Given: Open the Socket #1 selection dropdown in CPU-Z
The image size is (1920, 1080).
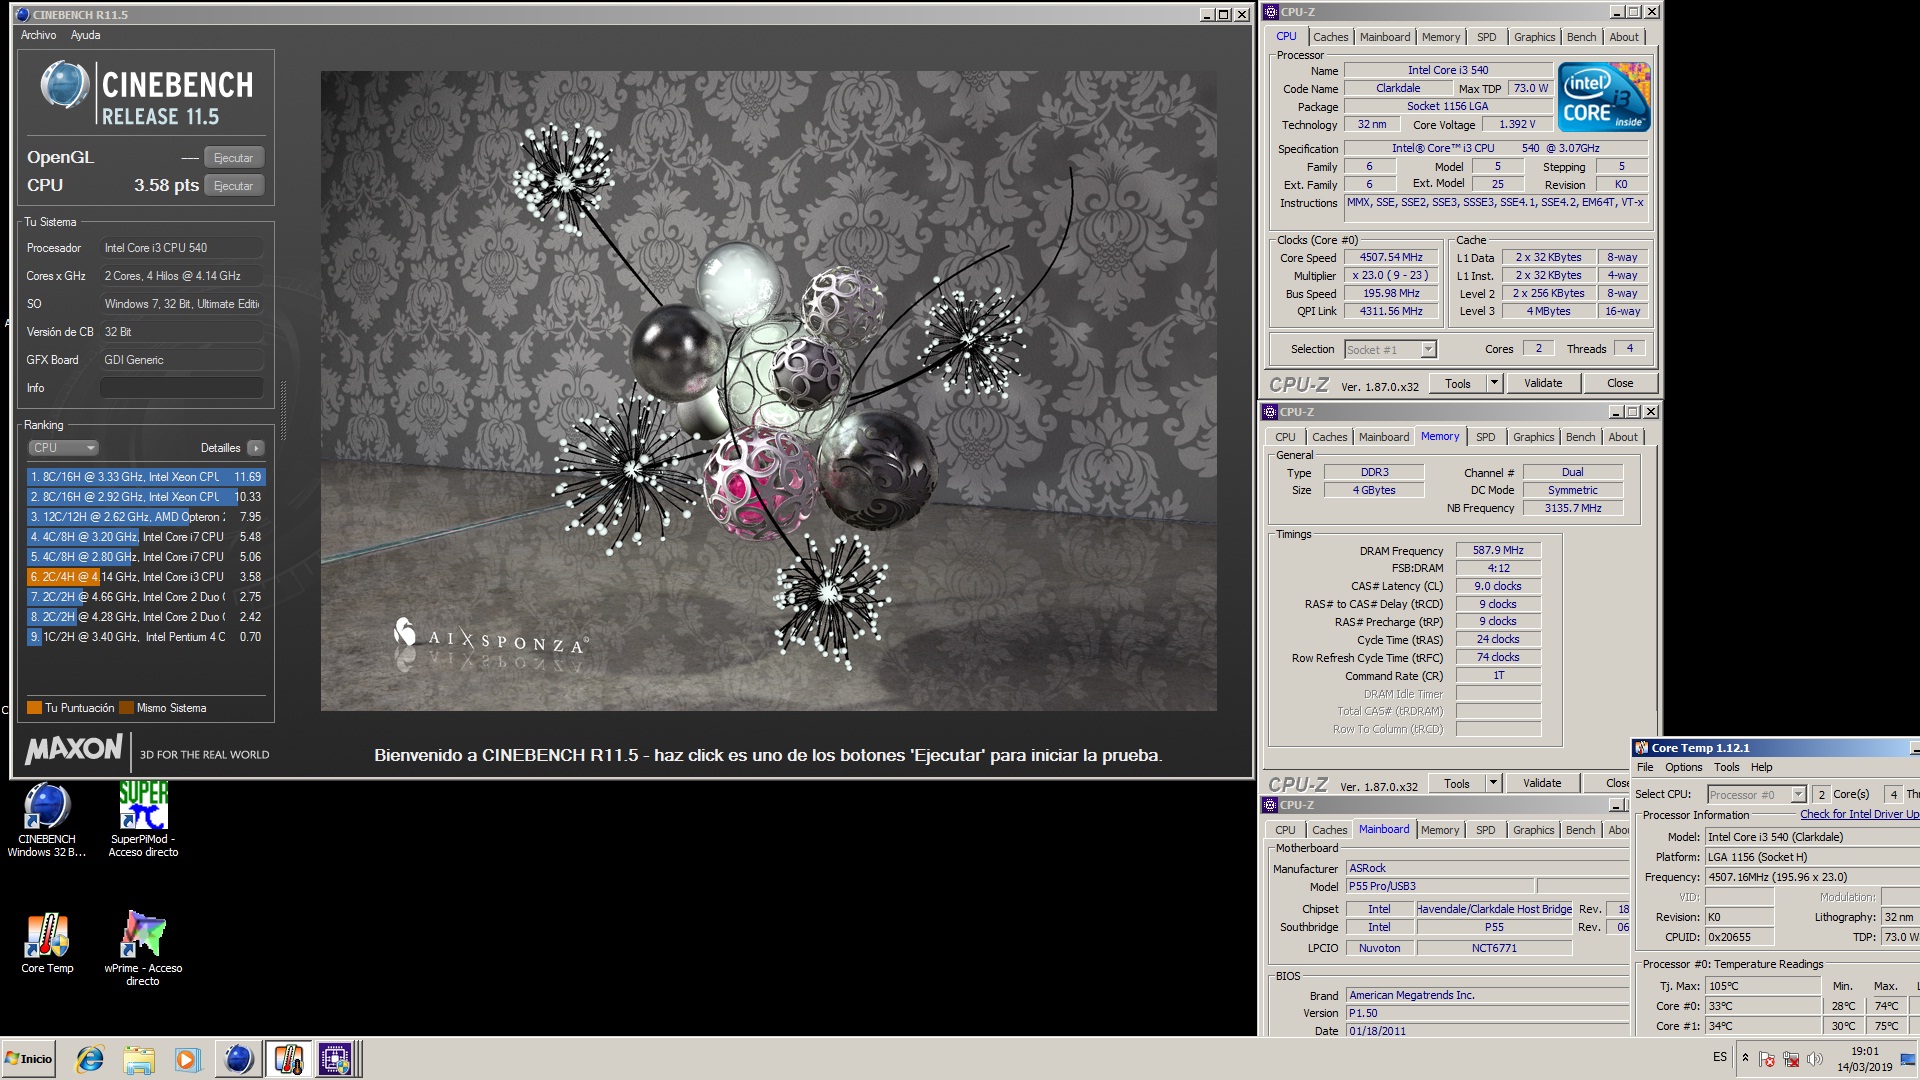Looking at the screenshot, I should pos(1390,349).
